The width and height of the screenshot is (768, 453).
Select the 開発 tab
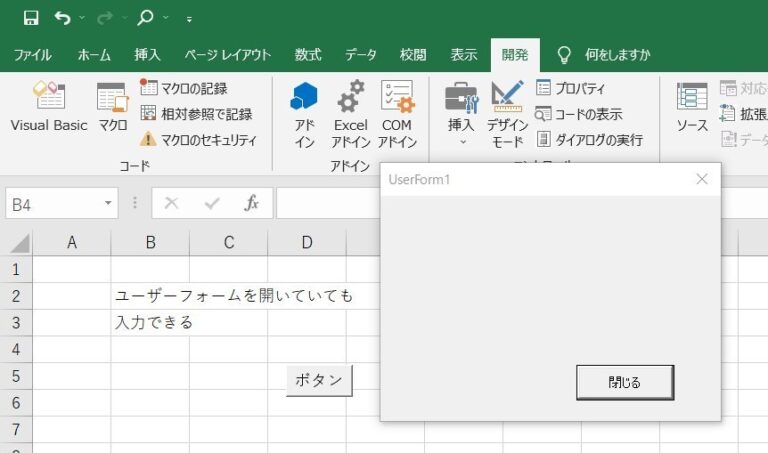pos(515,54)
